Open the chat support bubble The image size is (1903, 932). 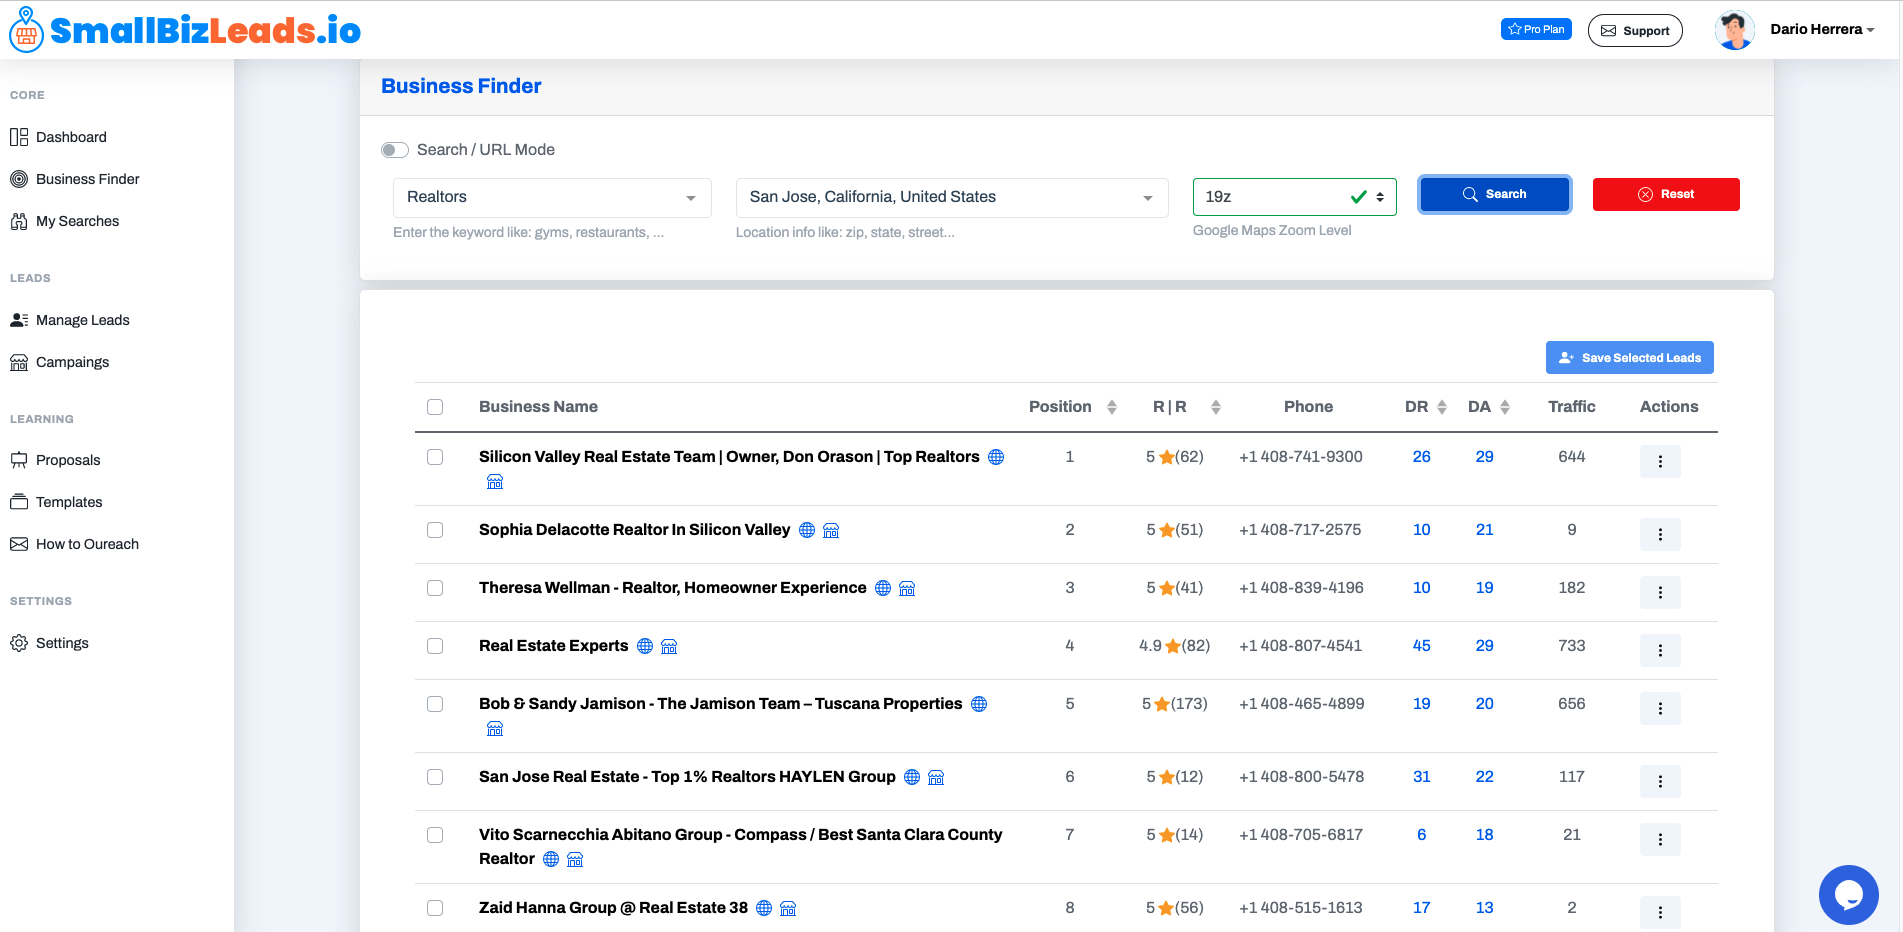pos(1848,895)
